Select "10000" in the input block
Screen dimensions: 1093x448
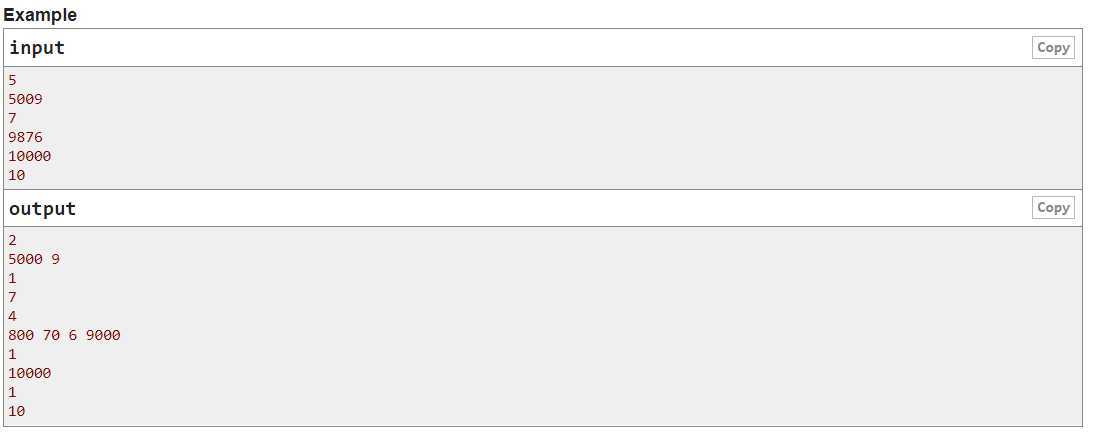tap(29, 156)
